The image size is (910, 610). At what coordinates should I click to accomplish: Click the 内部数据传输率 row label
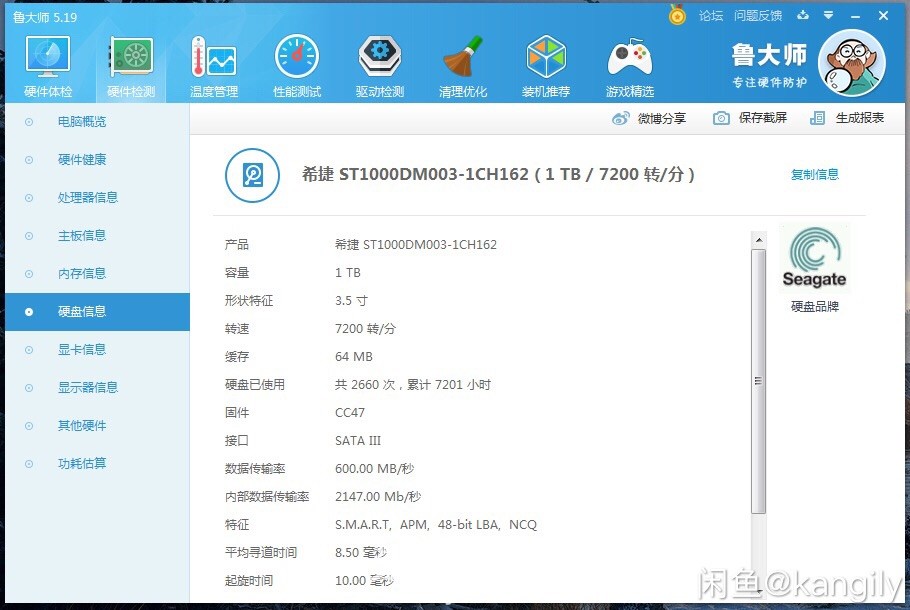click(267, 497)
